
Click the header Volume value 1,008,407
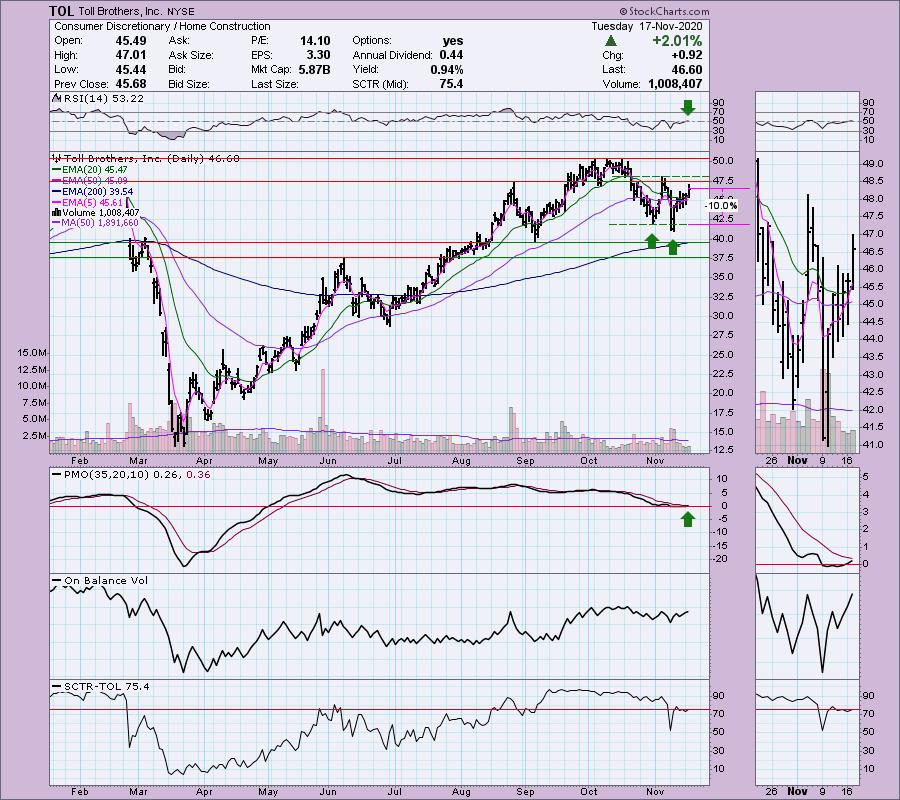click(x=675, y=84)
